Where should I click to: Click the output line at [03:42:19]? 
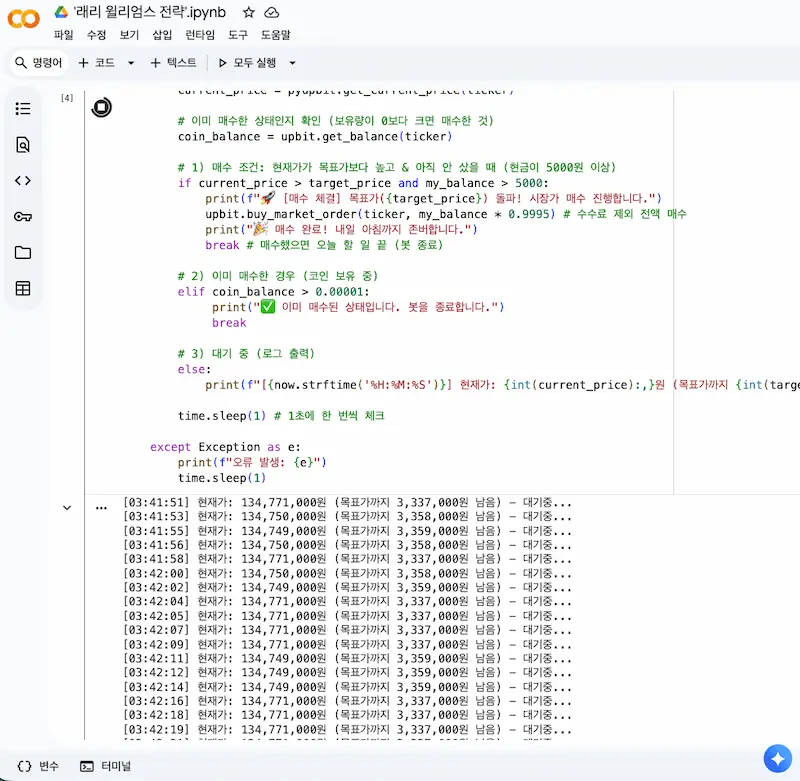[x=347, y=729]
